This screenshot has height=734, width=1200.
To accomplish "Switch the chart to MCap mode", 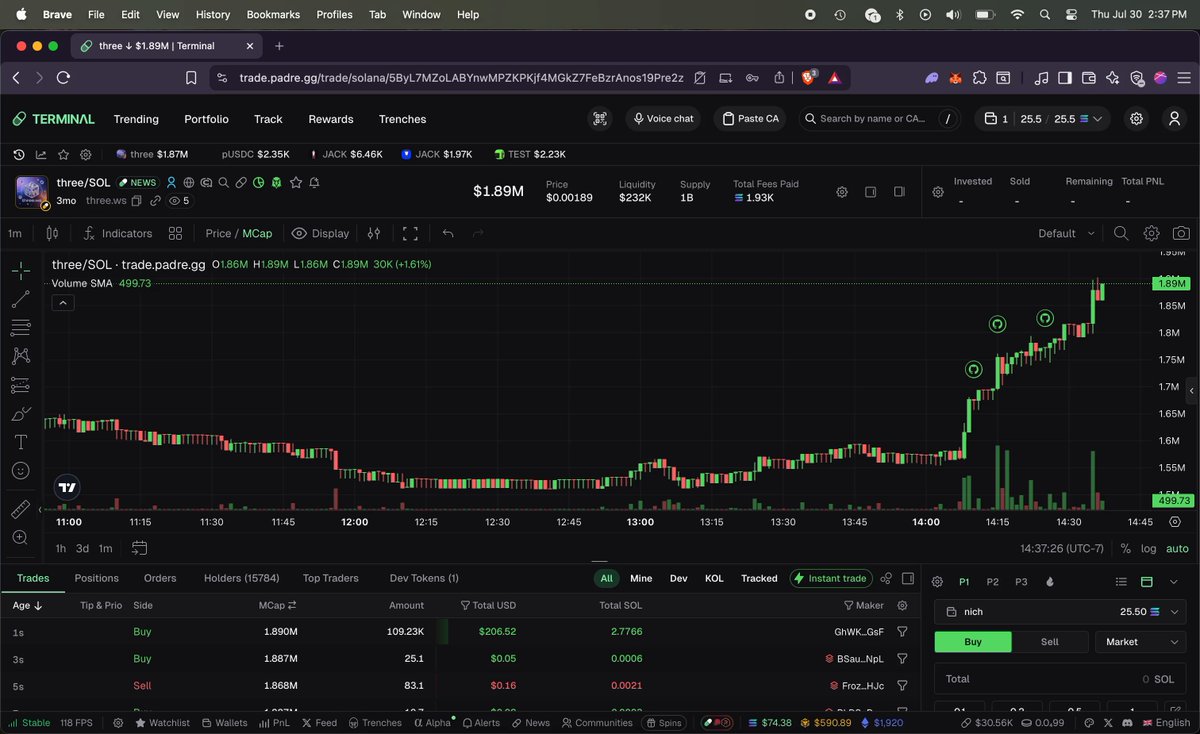I will pos(257,233).
